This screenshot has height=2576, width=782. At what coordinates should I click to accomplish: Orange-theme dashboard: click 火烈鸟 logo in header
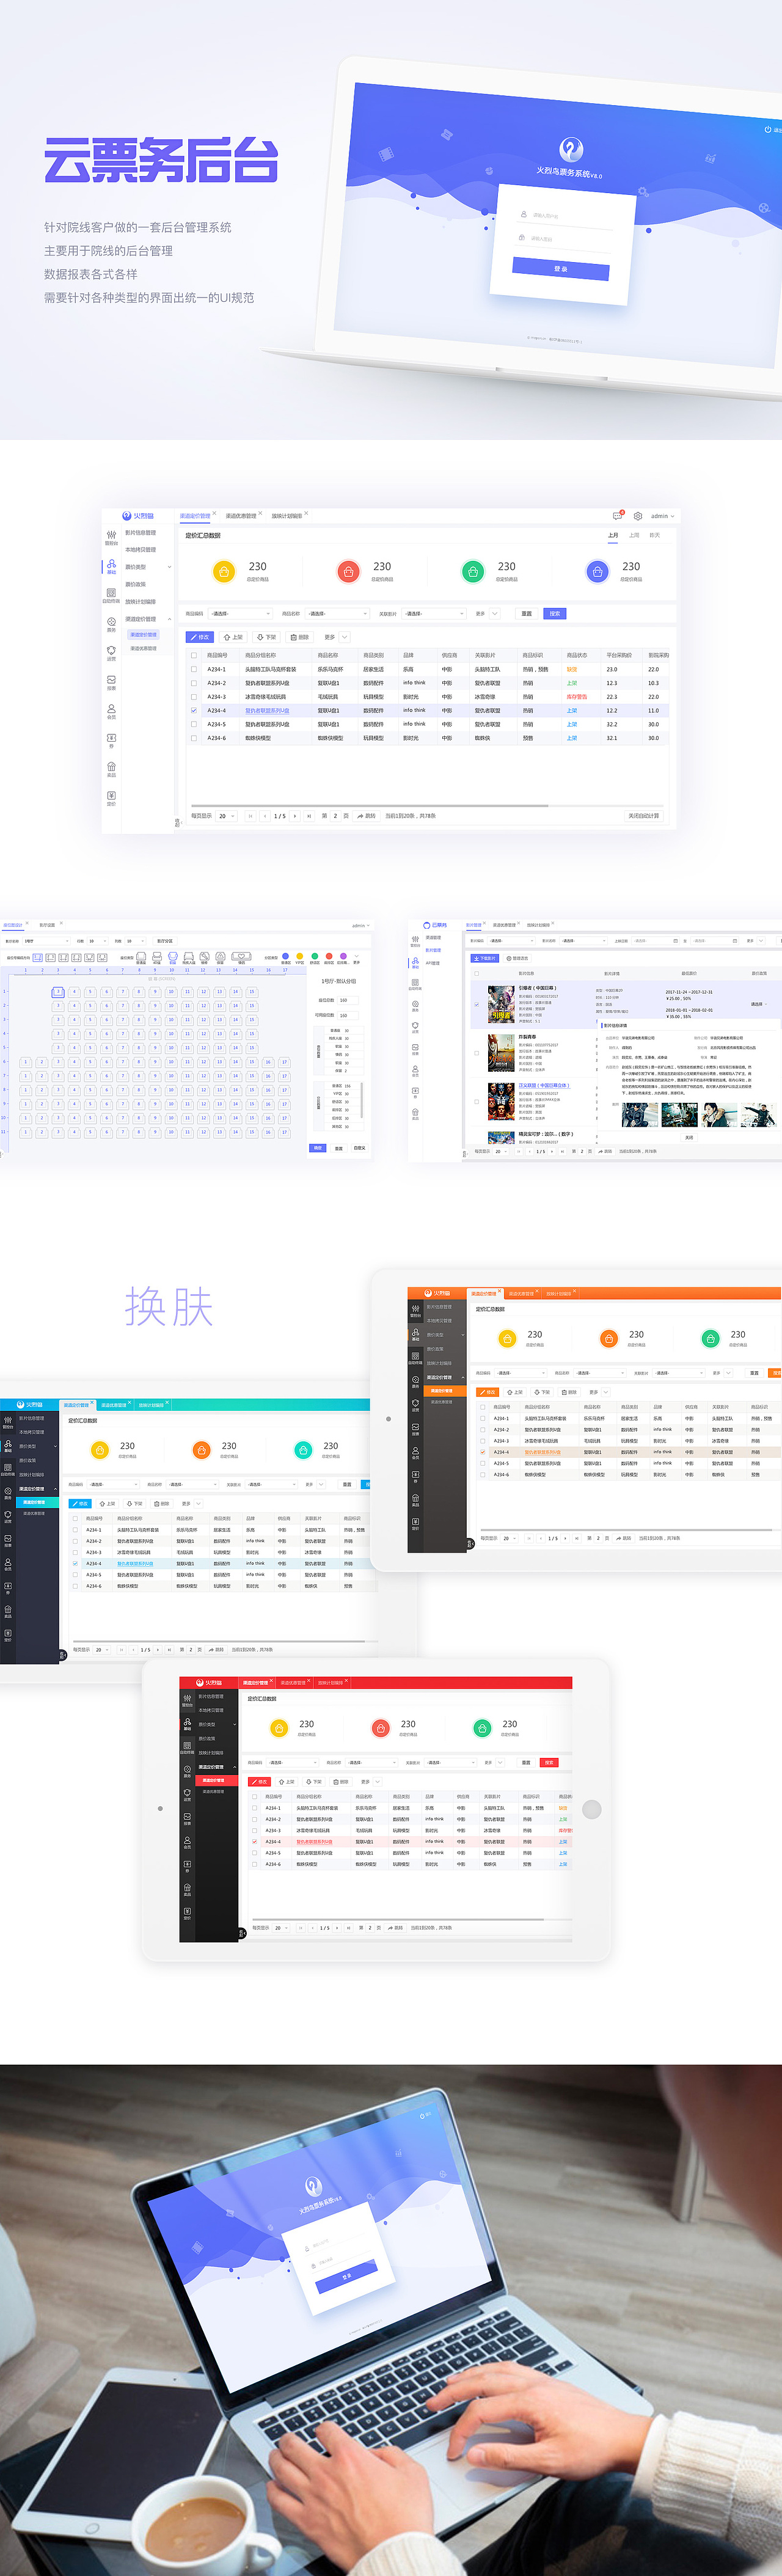(437, 1293)
